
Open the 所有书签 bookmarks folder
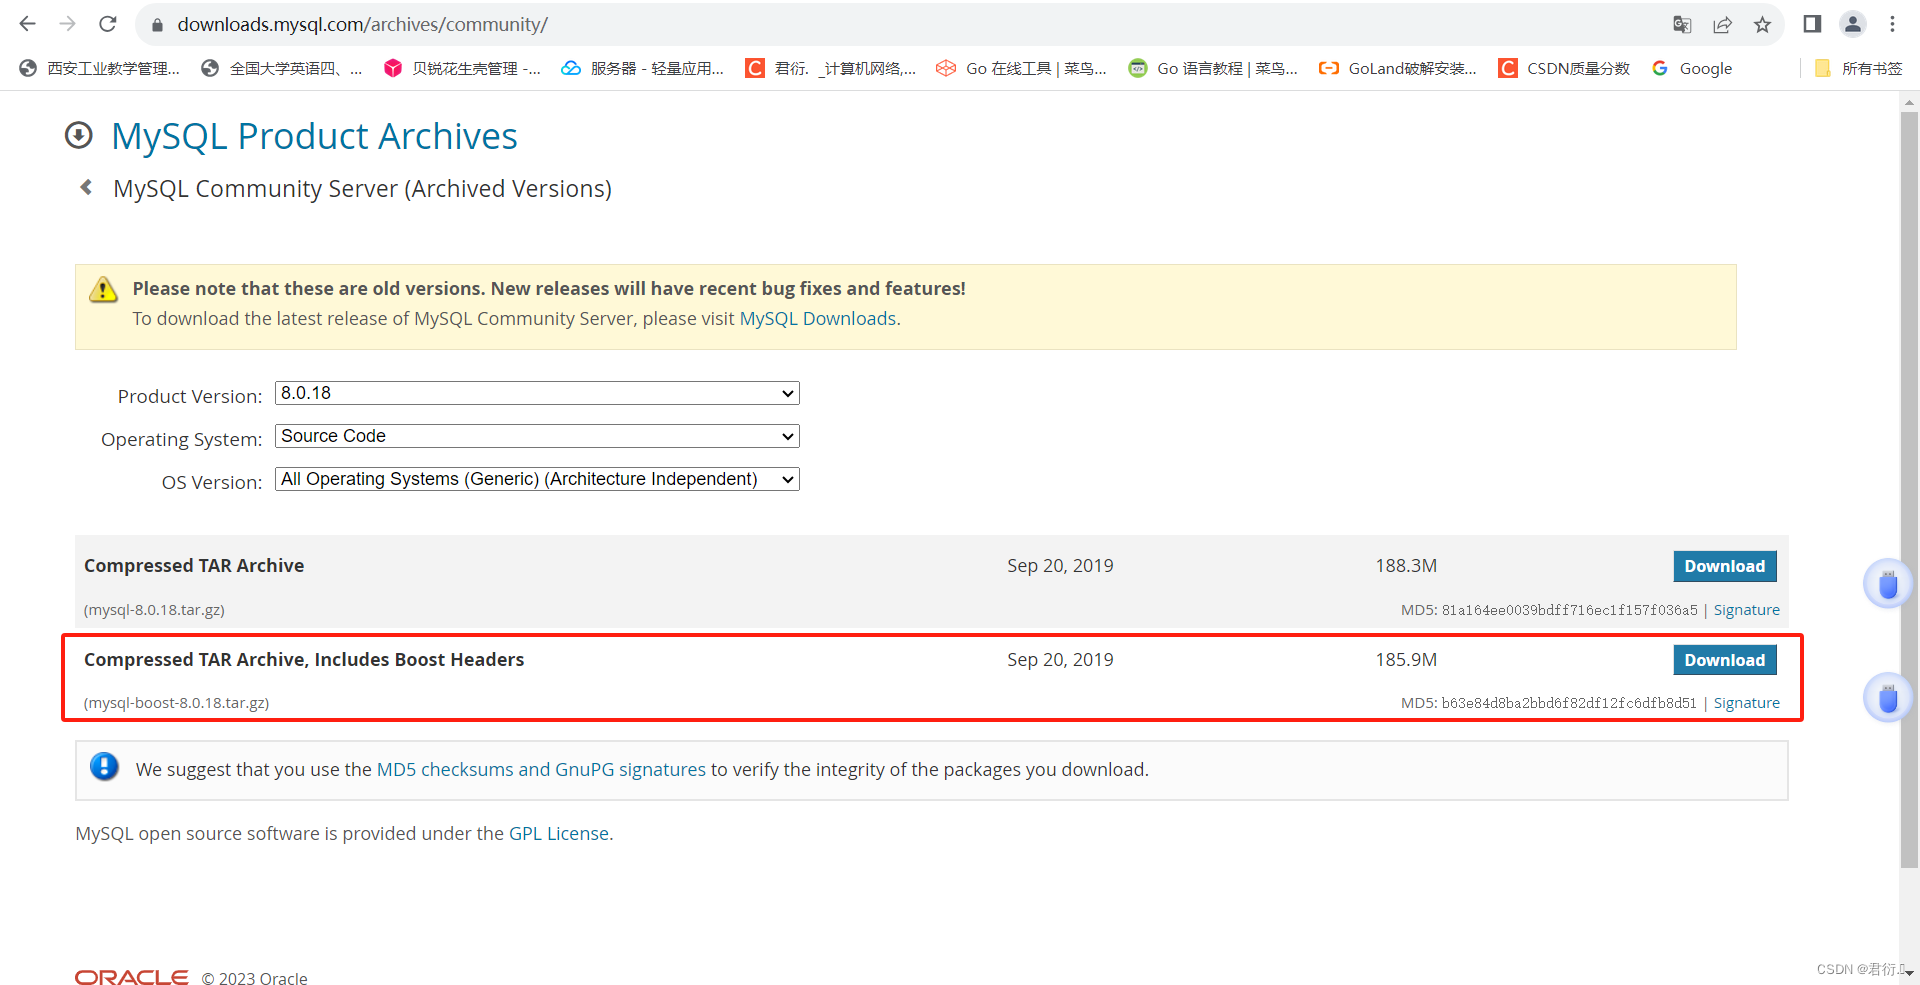1859,68
